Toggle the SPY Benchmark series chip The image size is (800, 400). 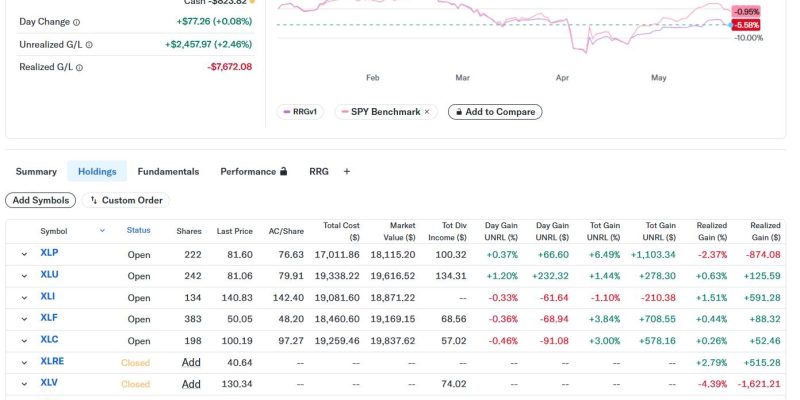pos(386,112)
